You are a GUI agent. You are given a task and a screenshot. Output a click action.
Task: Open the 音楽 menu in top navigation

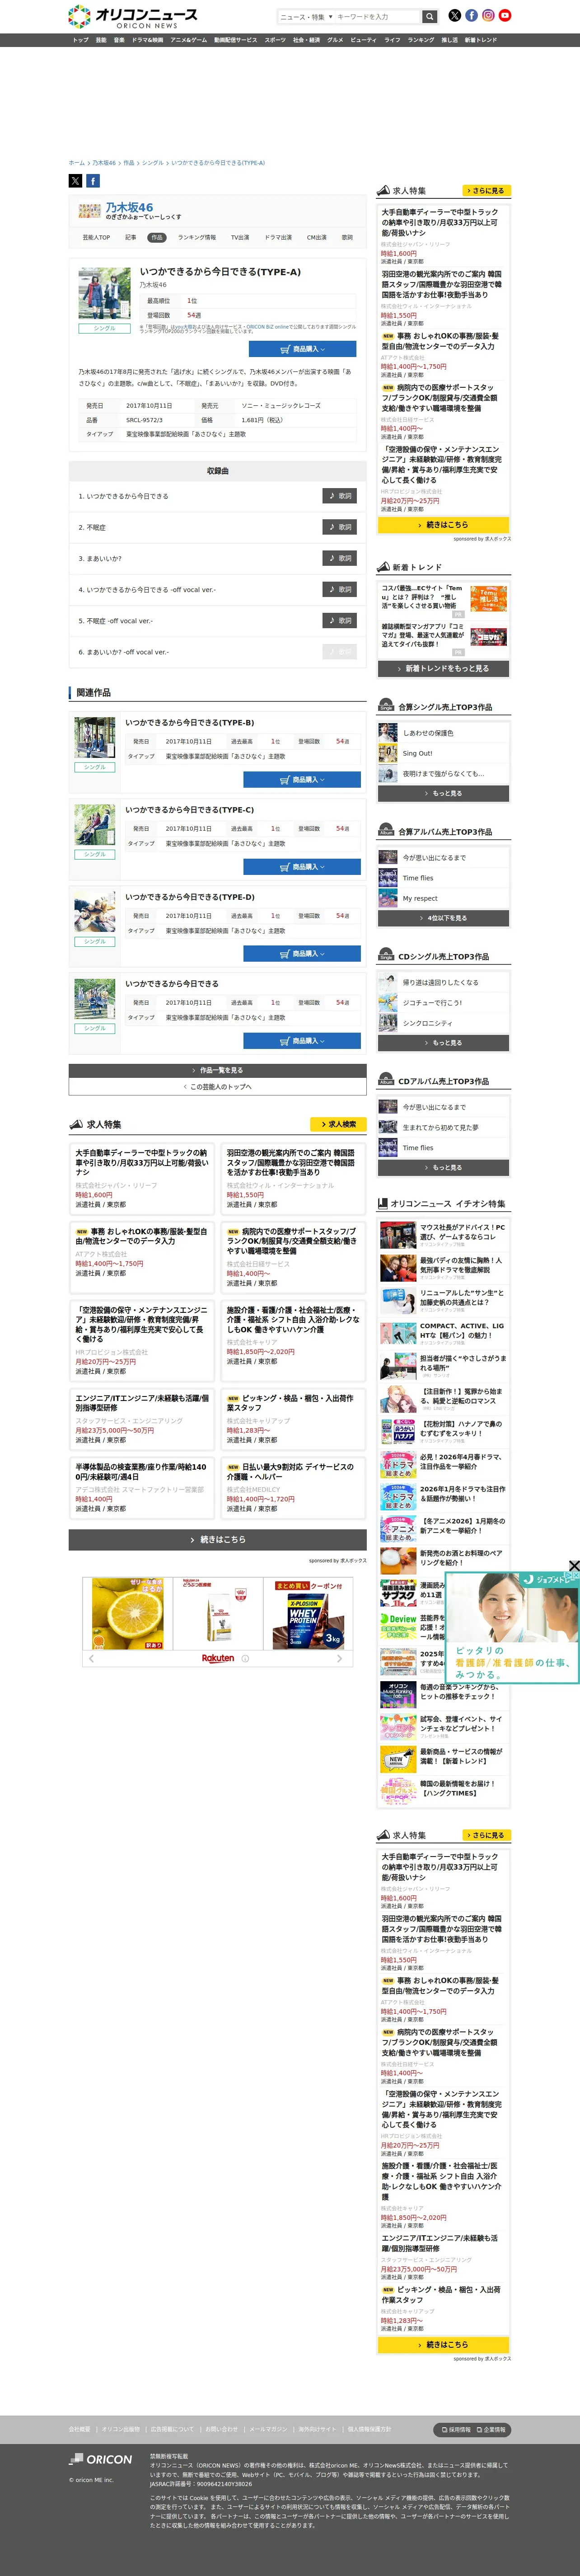click(119, 40)
